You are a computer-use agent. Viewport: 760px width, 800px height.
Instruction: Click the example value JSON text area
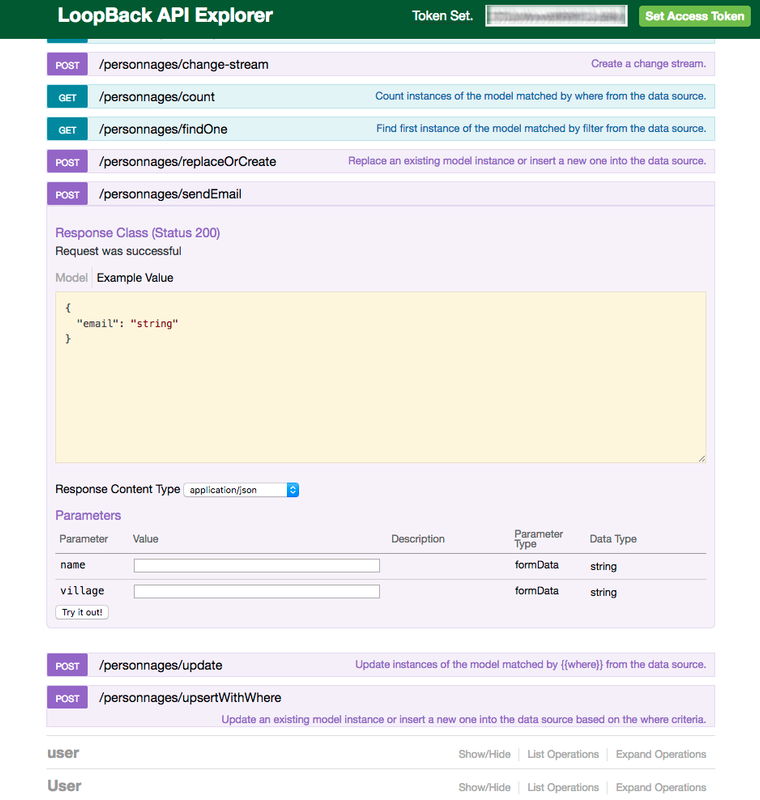[x=381, y=378]
